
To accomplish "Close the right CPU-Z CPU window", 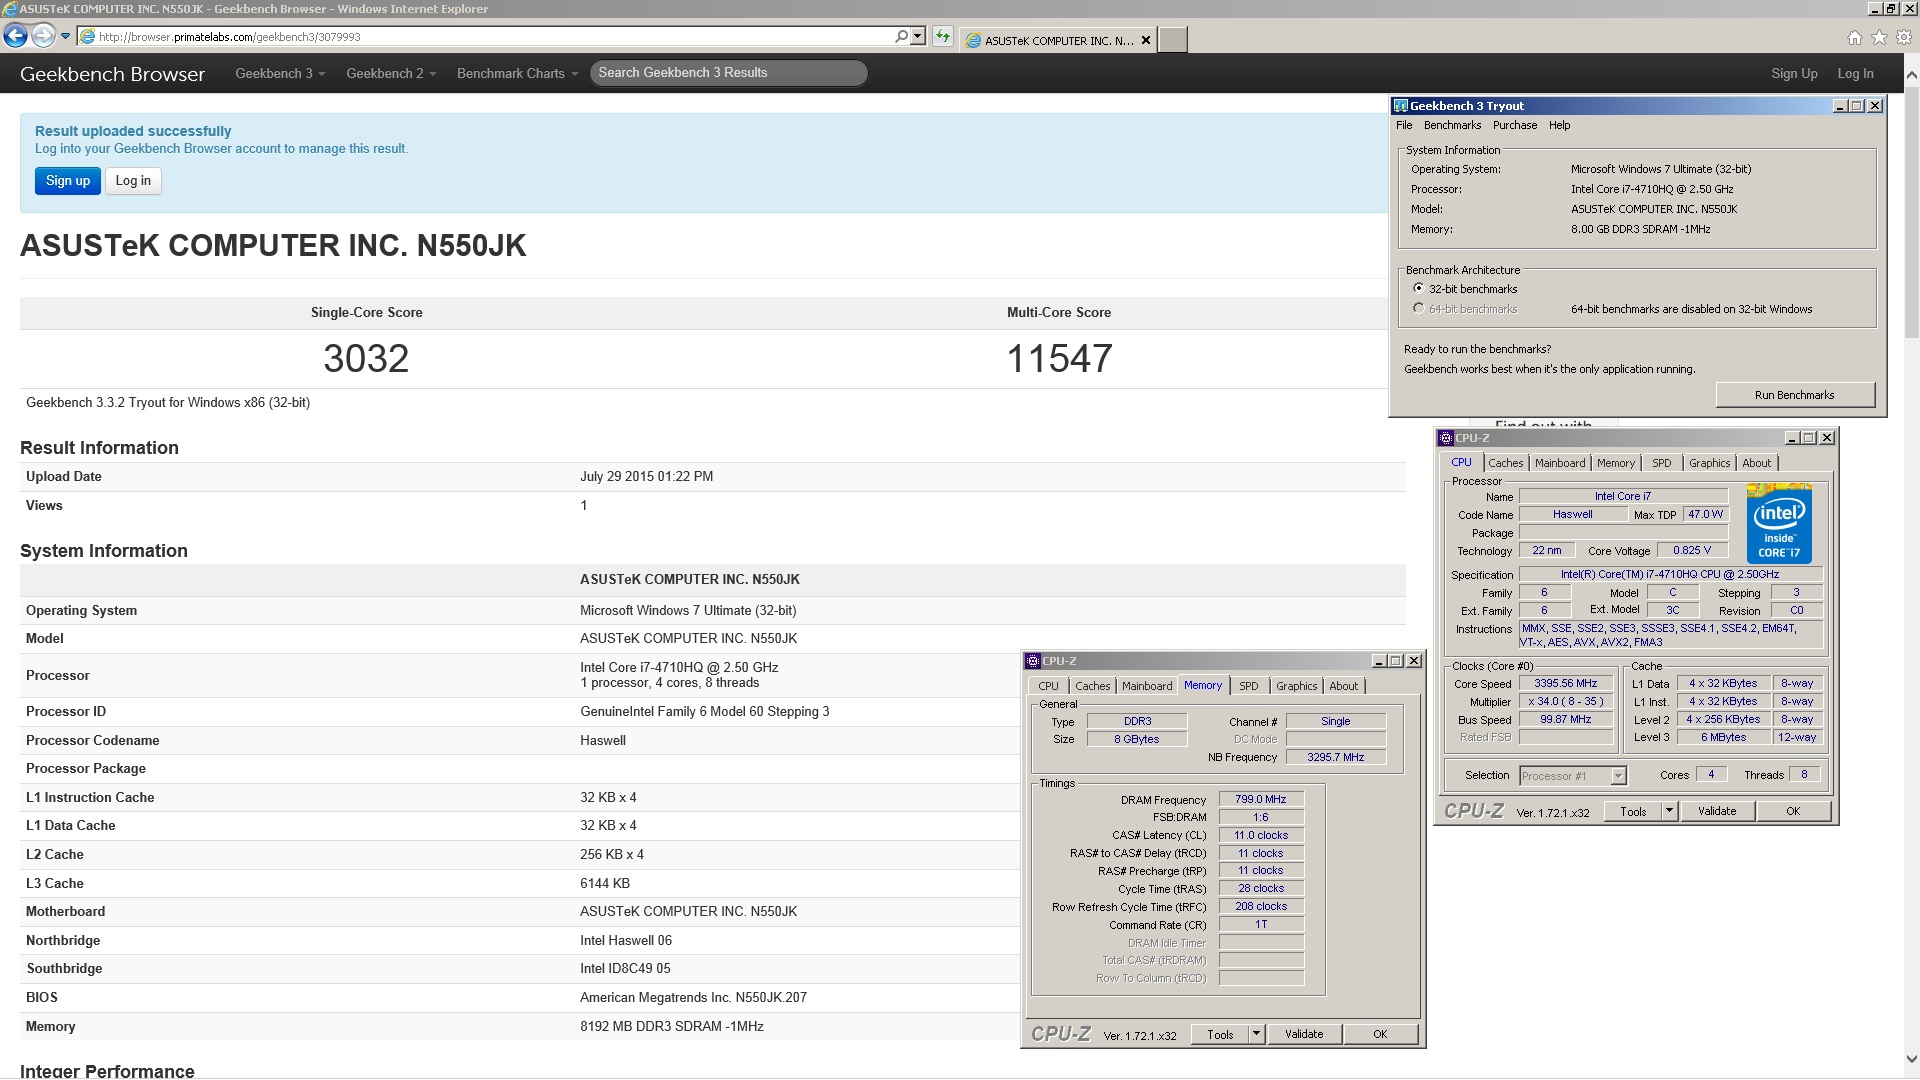I will 1827,438.
